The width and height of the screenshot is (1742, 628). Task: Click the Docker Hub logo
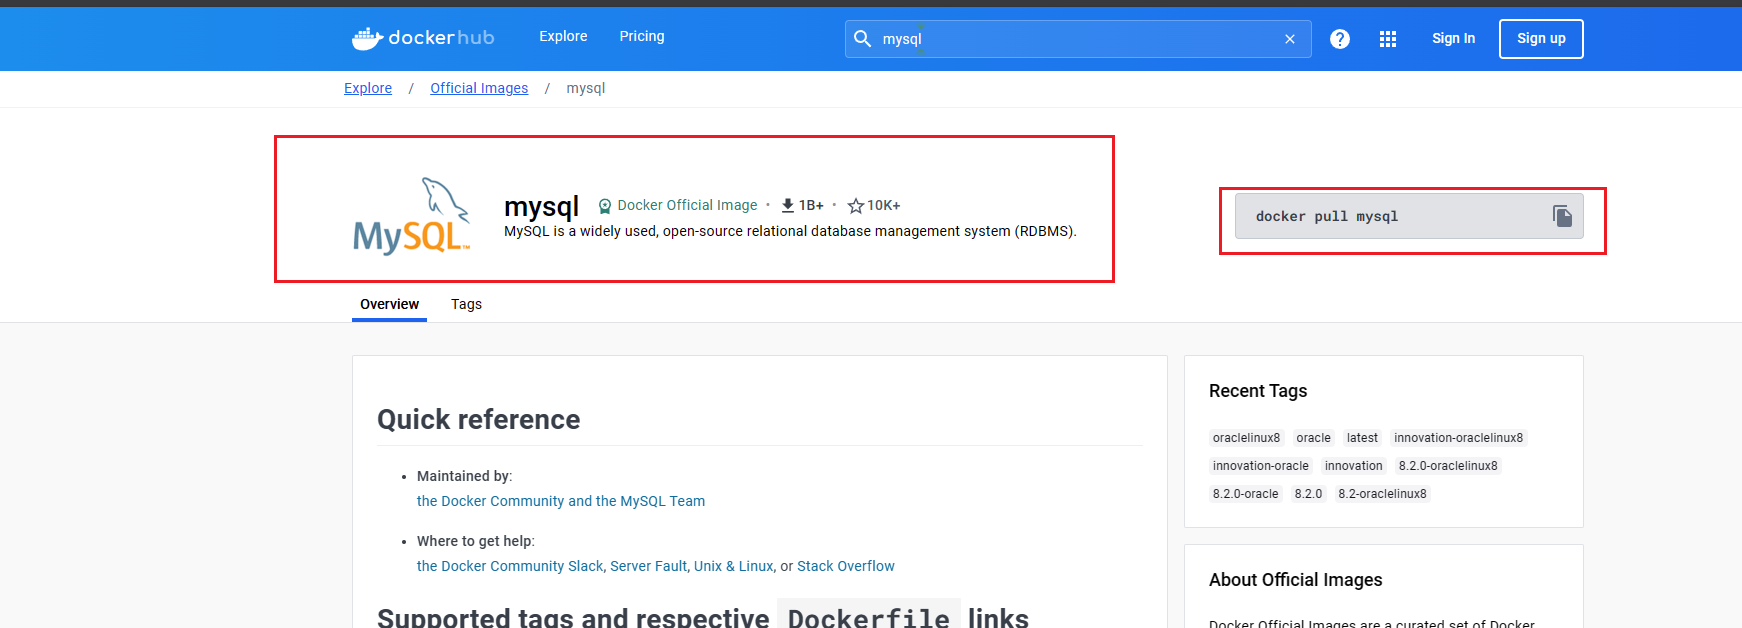pos(423,38)
